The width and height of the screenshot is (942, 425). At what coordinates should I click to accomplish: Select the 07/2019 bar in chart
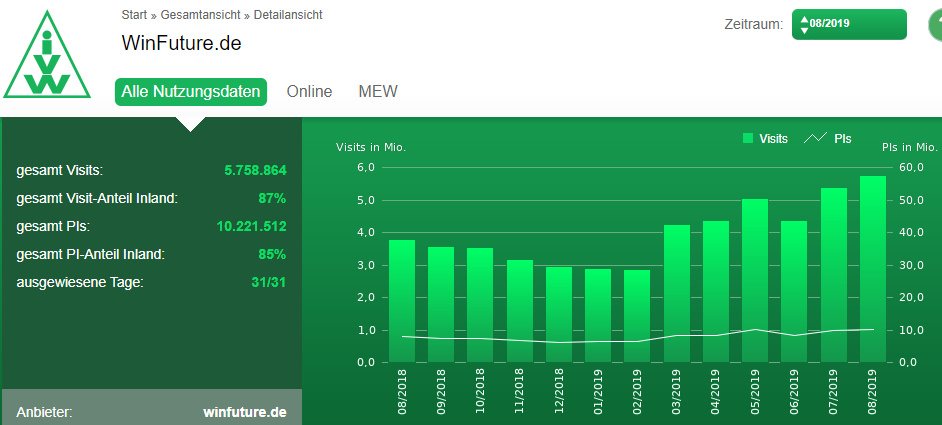pos(834,275)
